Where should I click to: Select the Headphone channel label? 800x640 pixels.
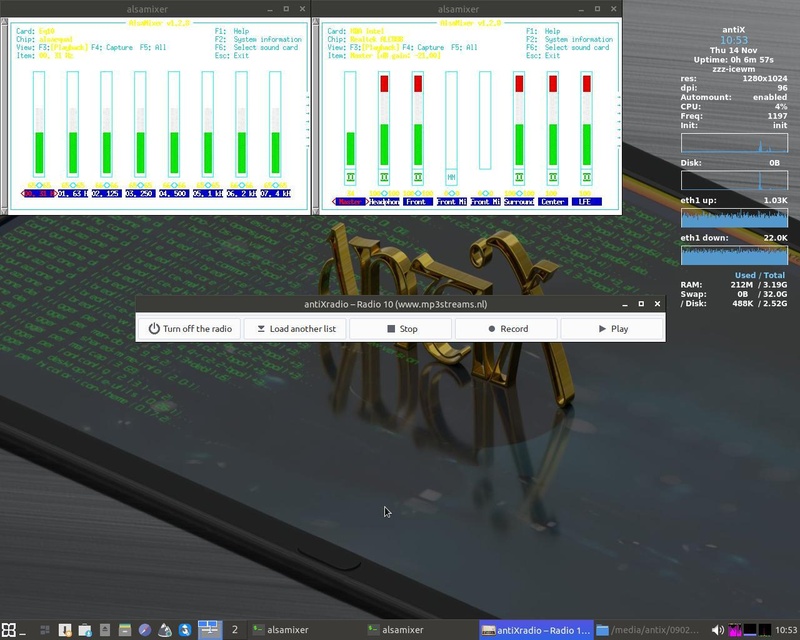(x=384, y=202)
